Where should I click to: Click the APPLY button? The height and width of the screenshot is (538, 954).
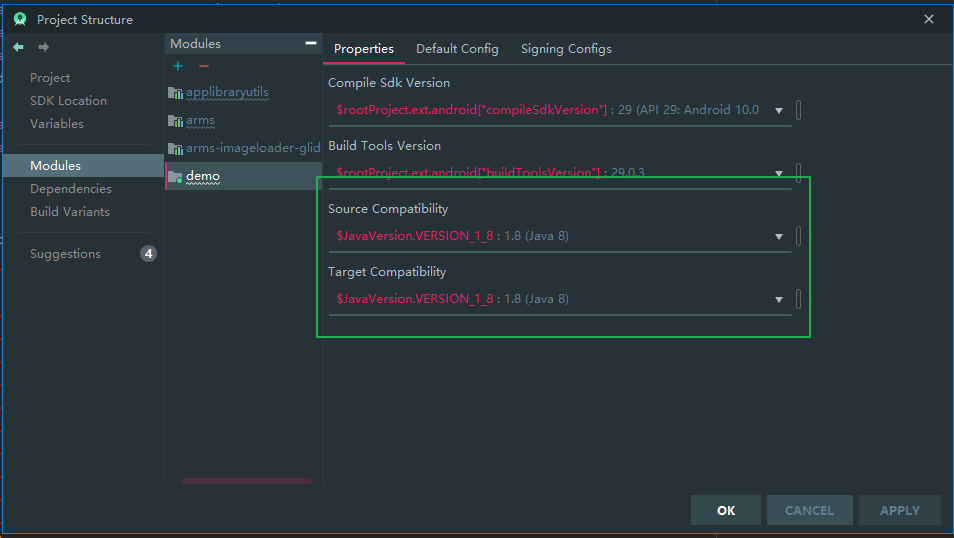(x=900, y=510)
